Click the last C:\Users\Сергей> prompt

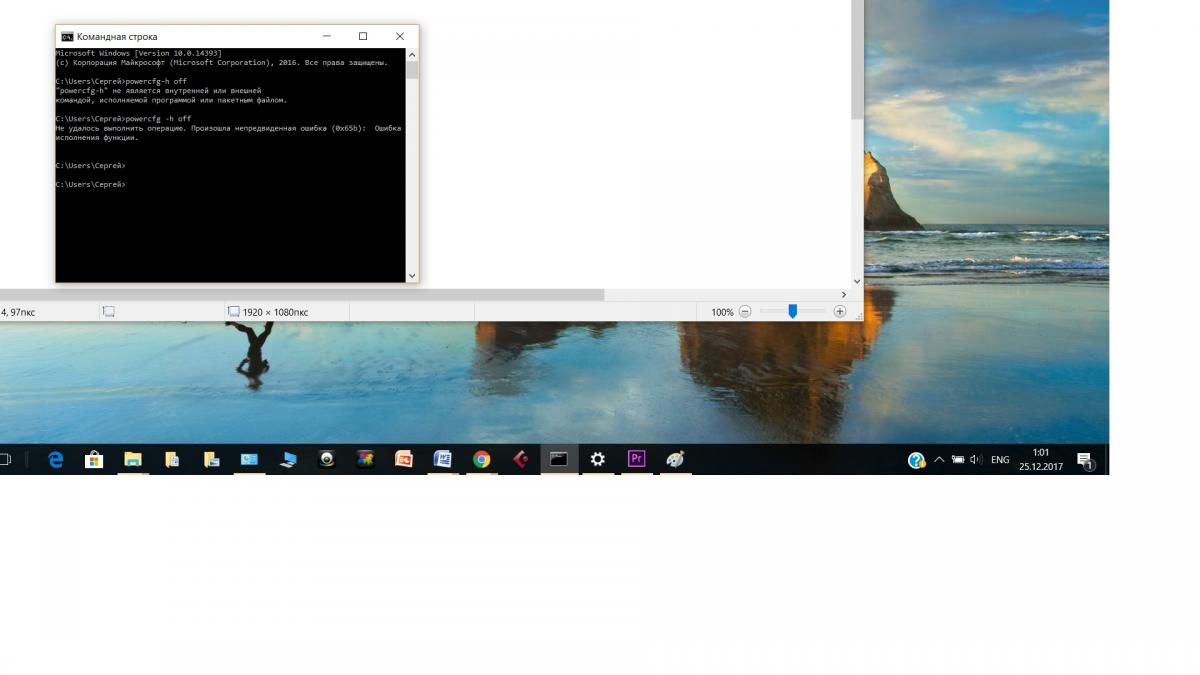coord(91,184)
